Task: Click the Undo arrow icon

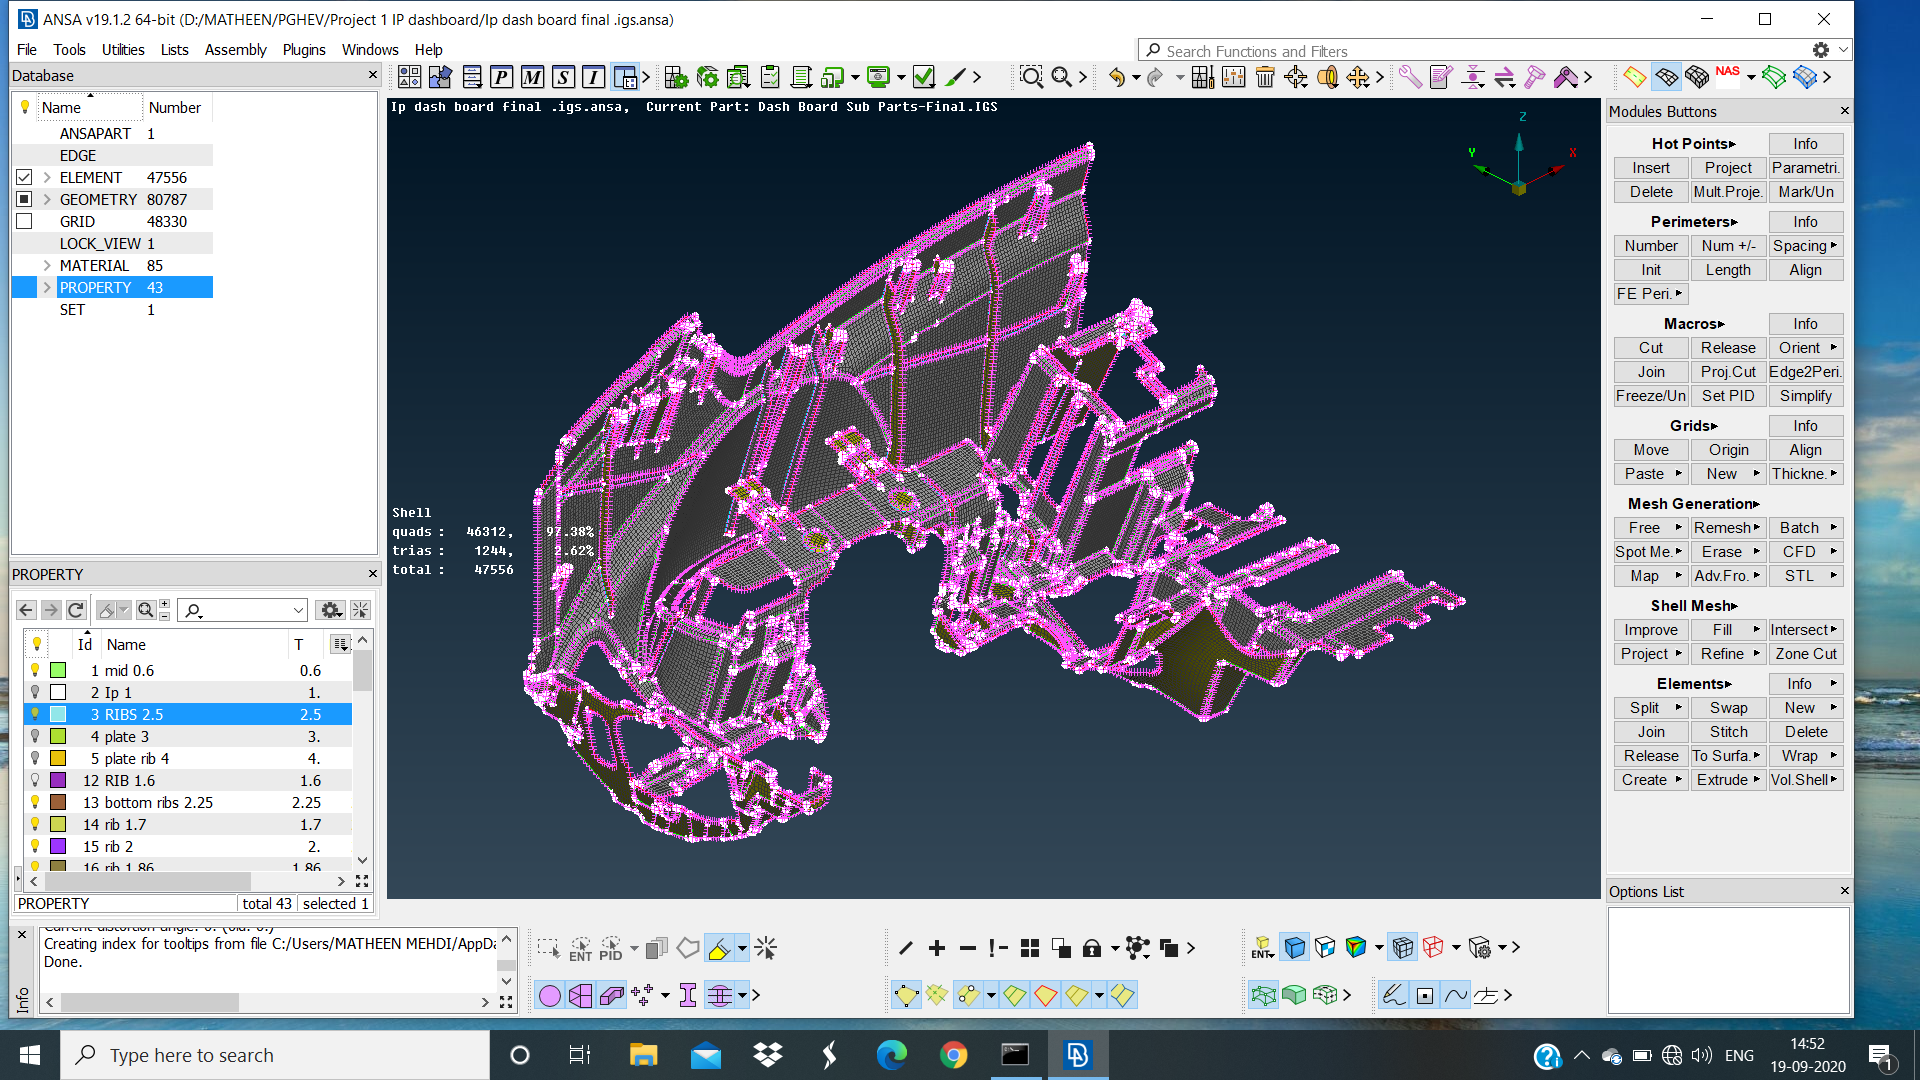Action: tap(1117, 76)
